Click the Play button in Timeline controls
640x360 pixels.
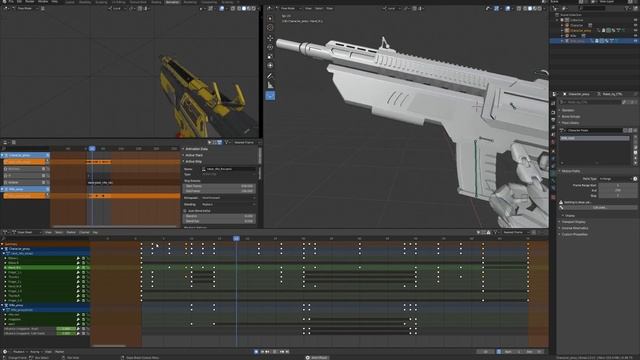(x=275, y=351)
